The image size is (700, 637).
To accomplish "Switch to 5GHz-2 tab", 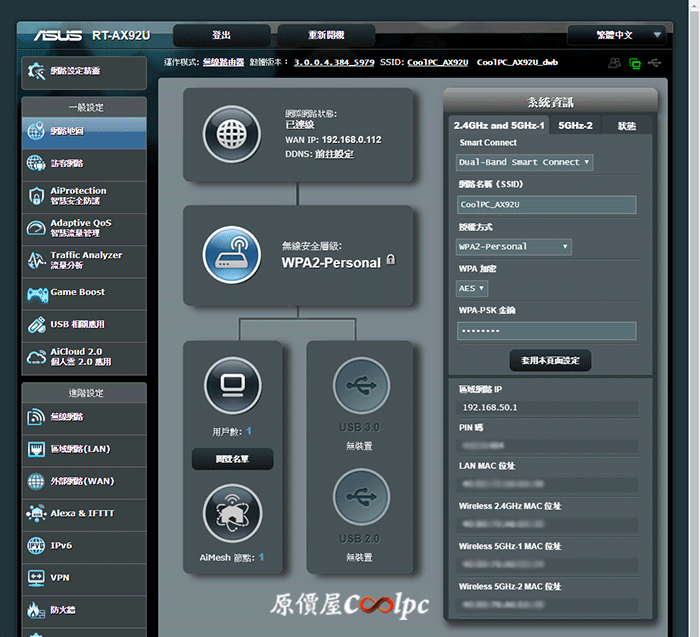I will tap(575, 125).
